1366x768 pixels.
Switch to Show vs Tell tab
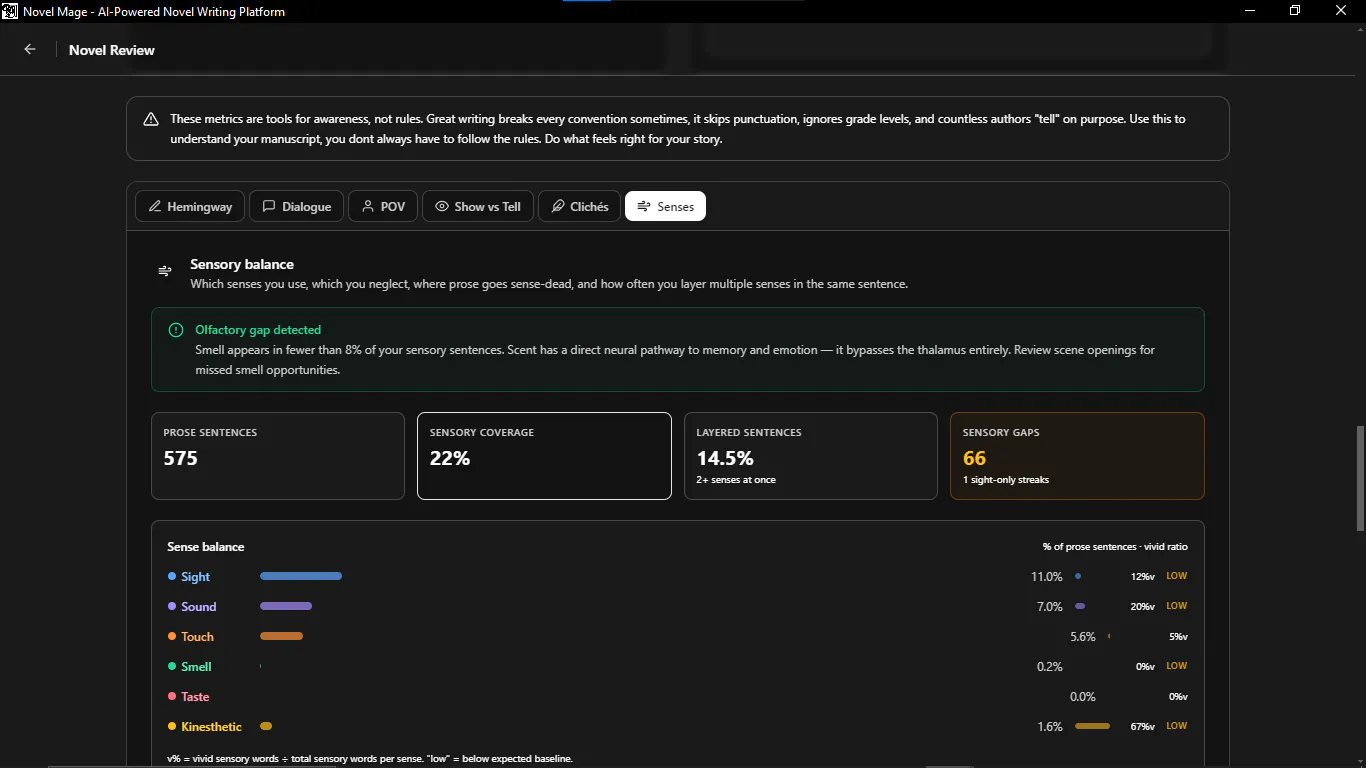pyautogui.click(x=478, y=206)
